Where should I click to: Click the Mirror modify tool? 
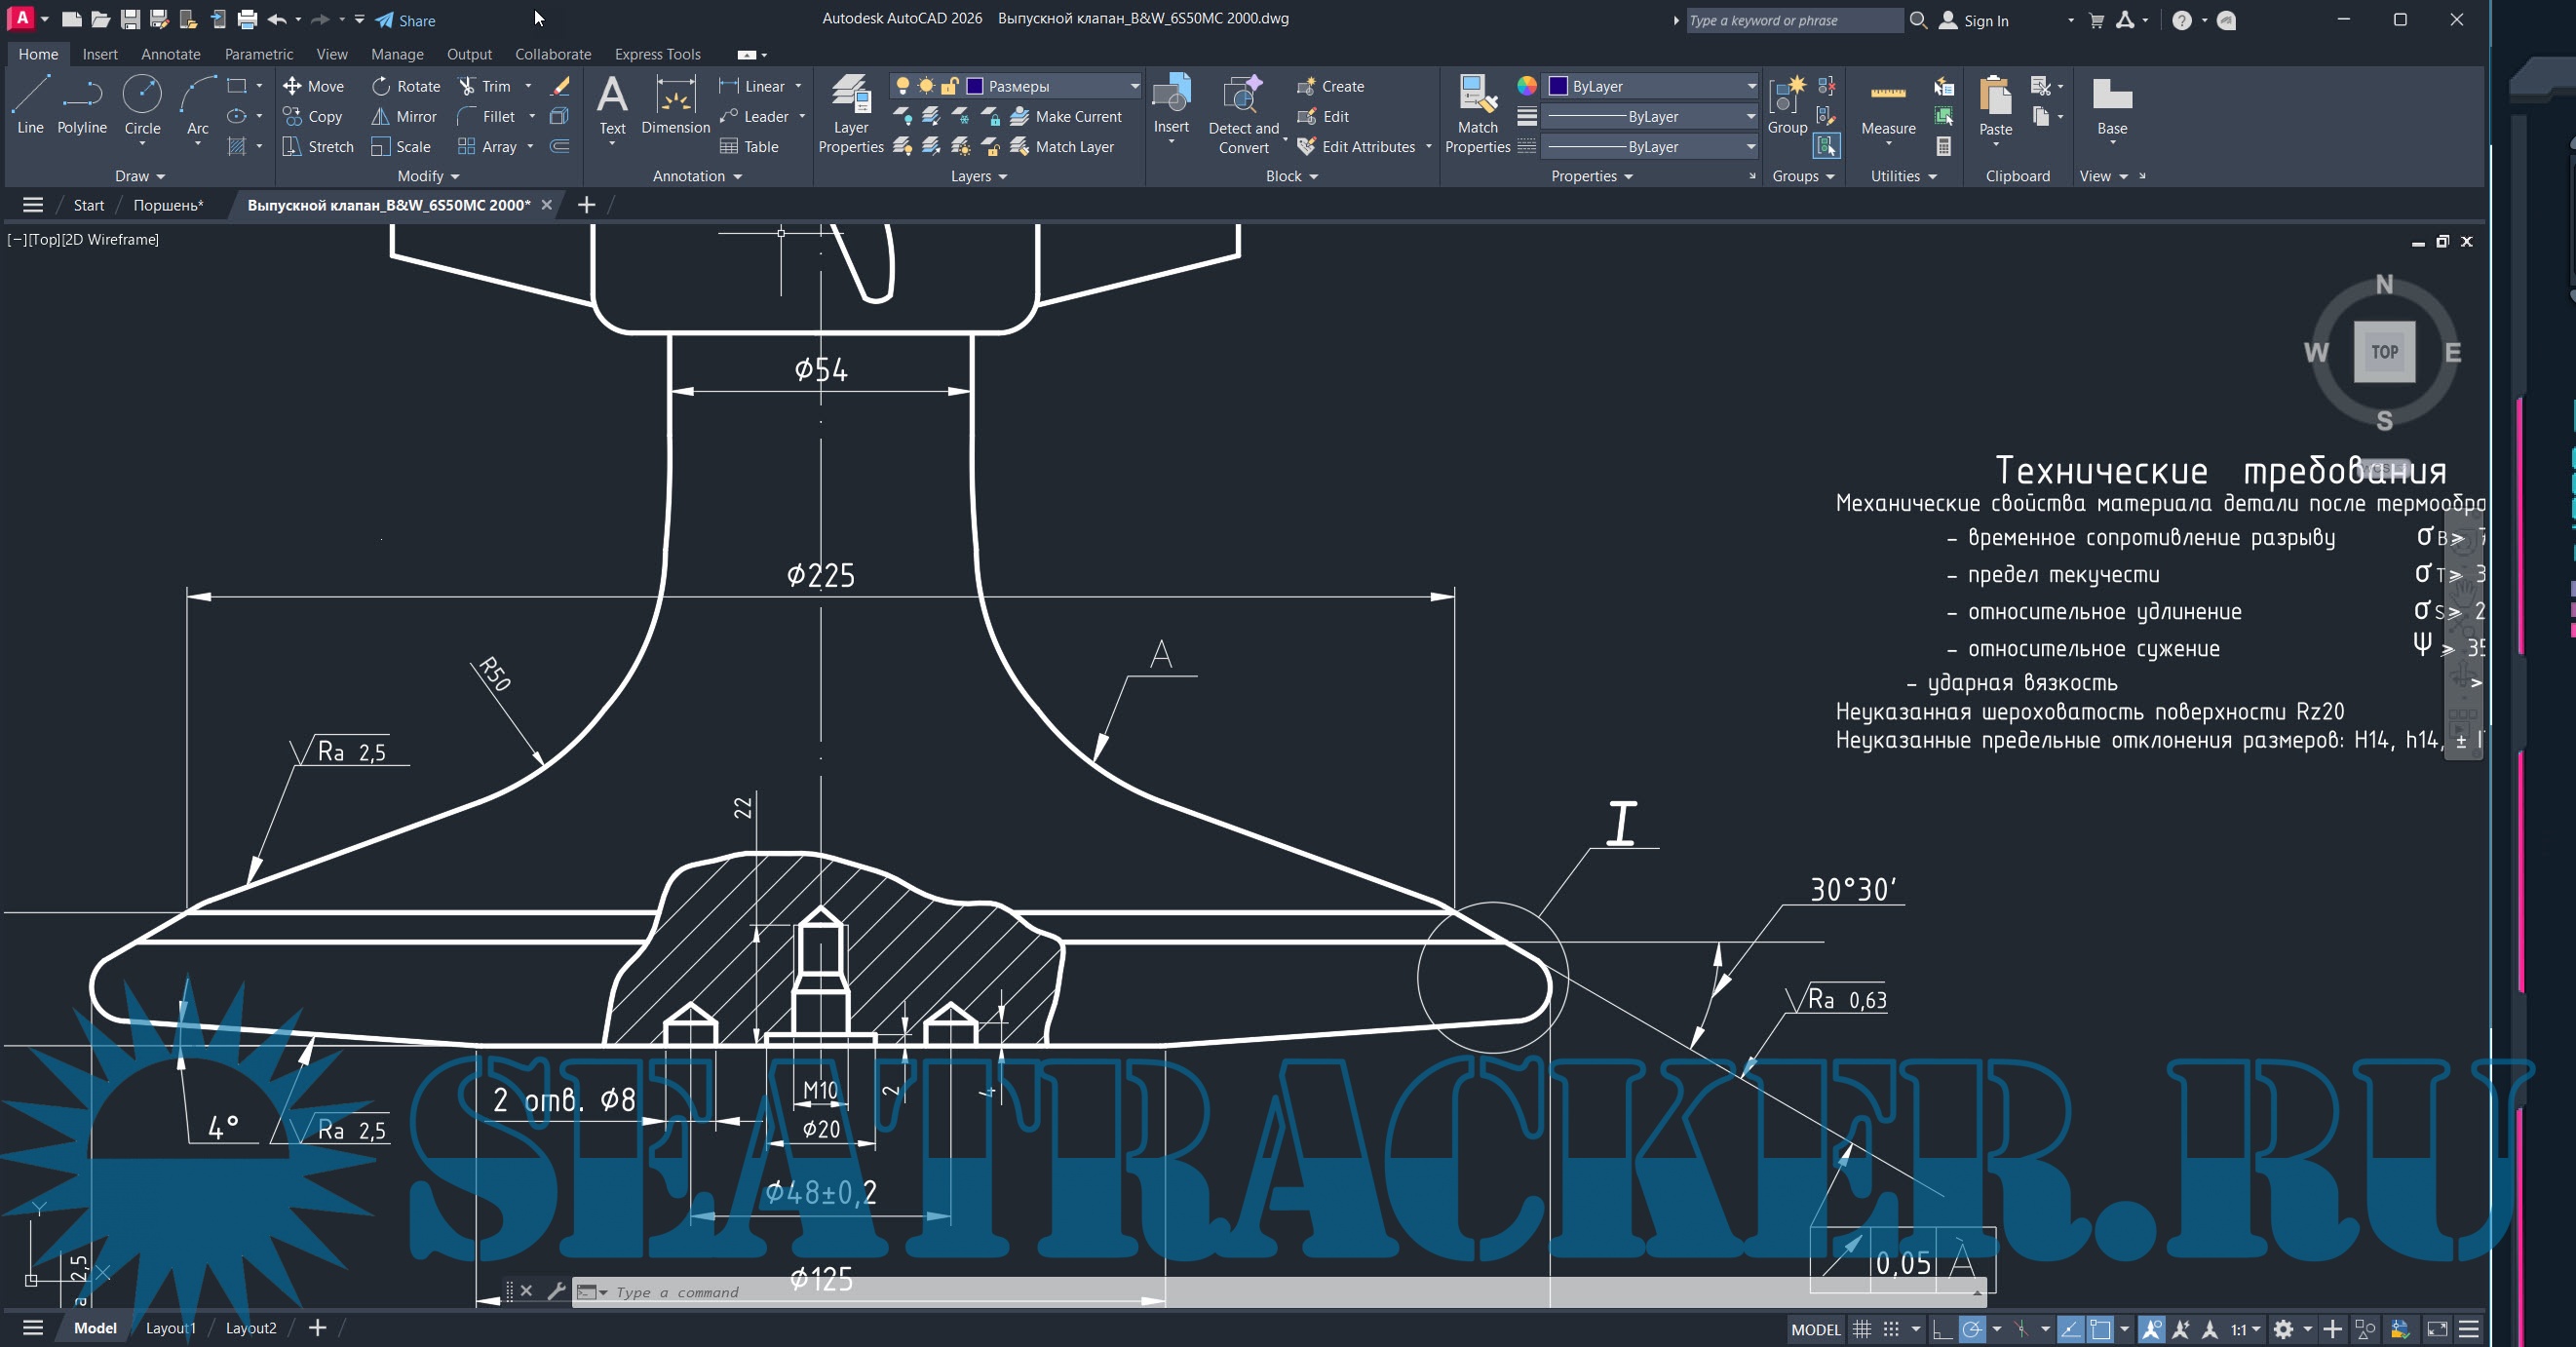(405, 116)
